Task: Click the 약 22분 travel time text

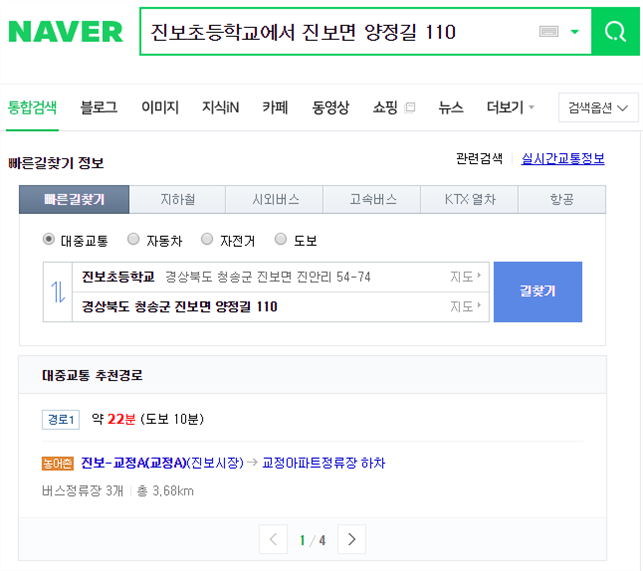Action: coord(114,419)
